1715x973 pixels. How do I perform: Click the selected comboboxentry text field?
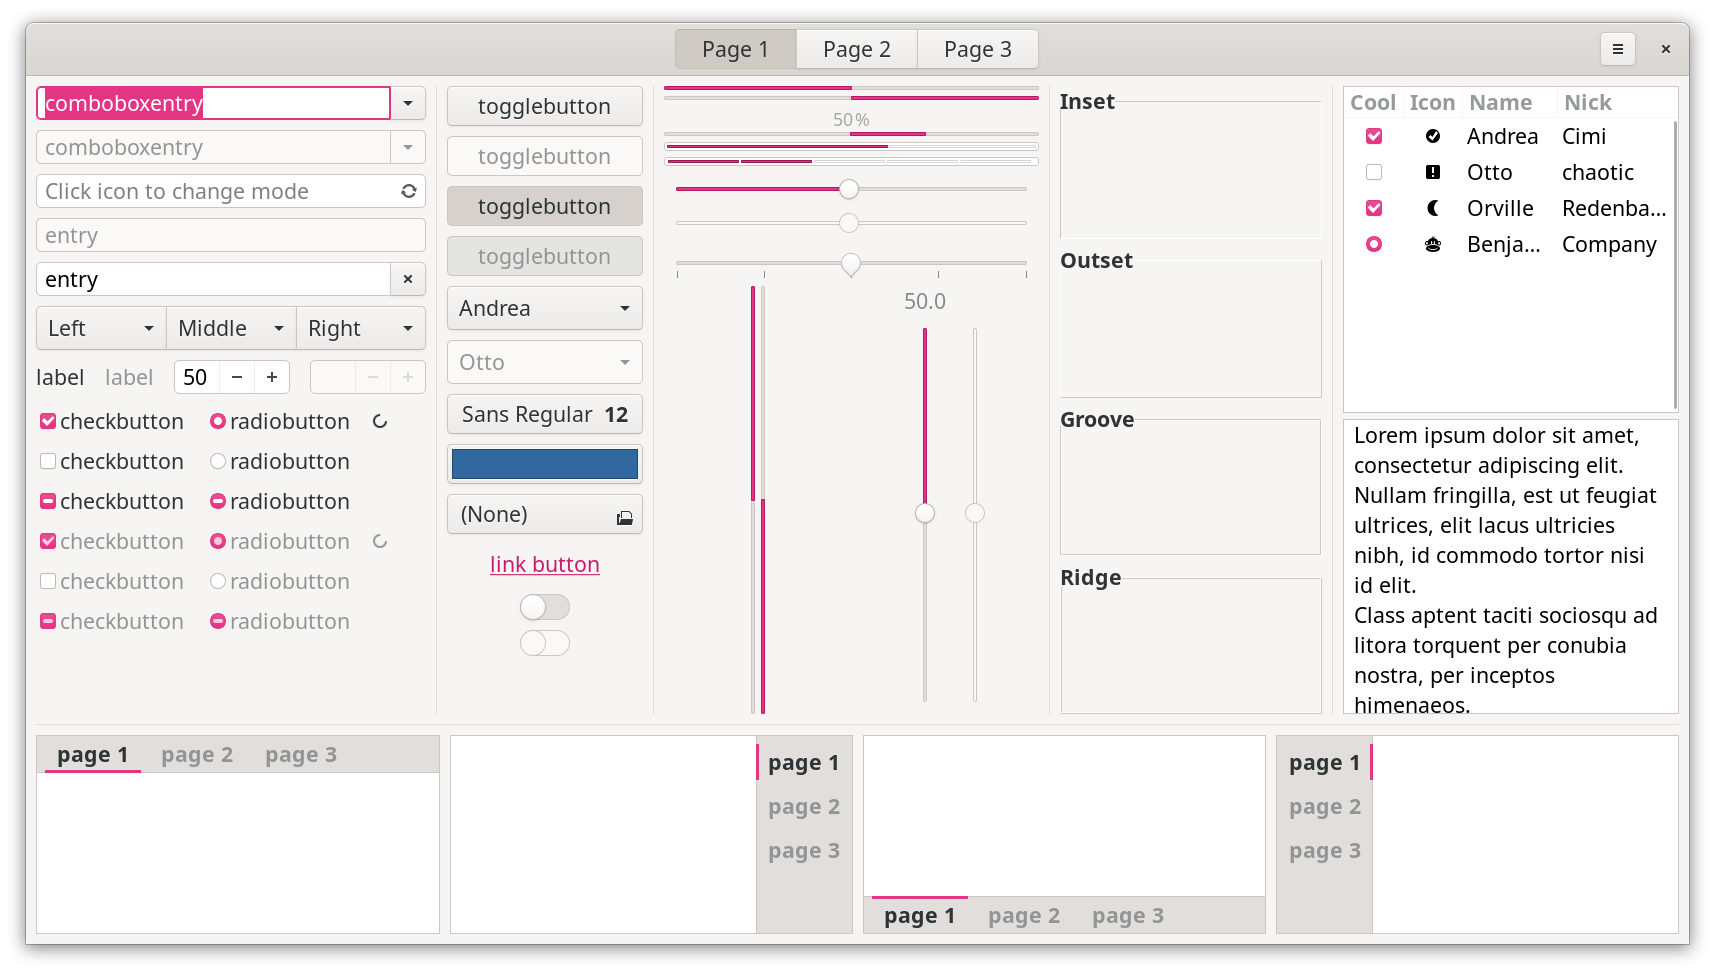tap(213, 103)
